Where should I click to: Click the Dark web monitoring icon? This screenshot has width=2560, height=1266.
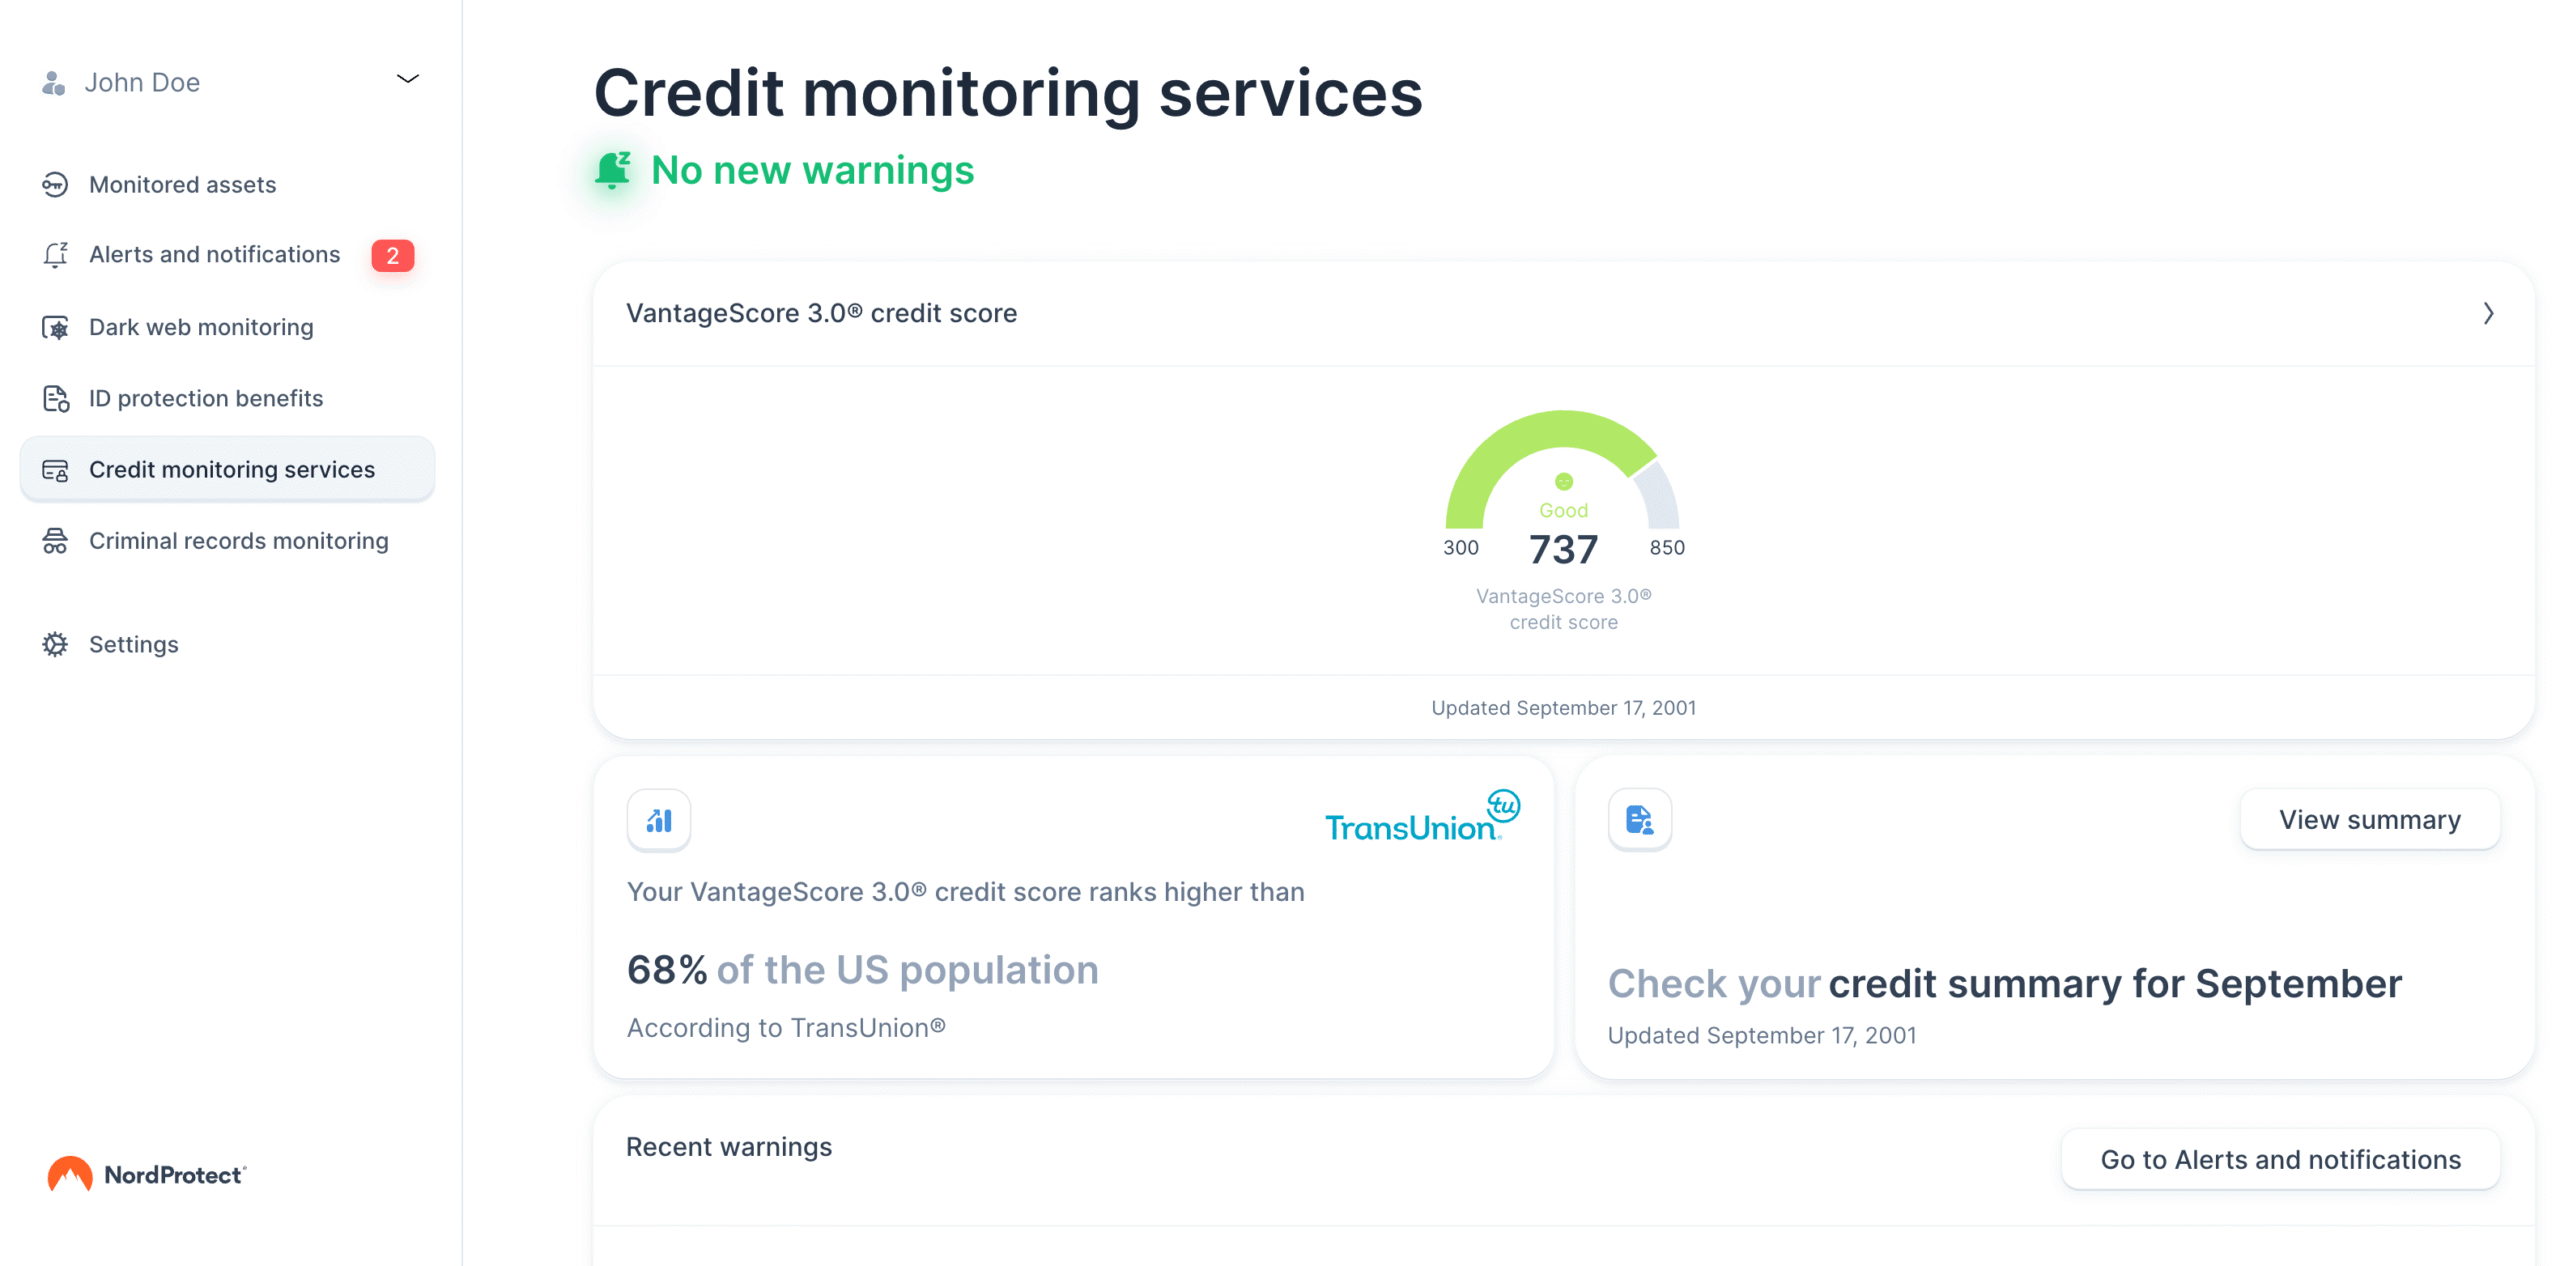pyautogui.click(x=55, y=327)
